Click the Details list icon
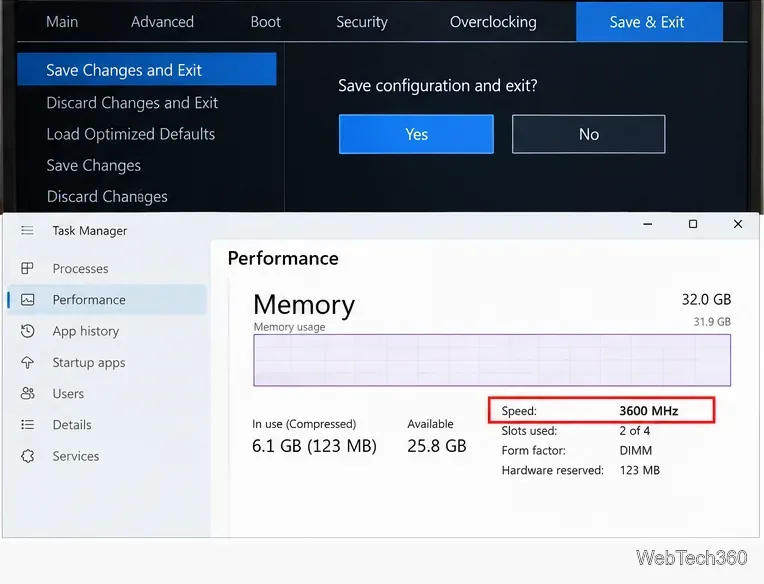 [27, 425]
